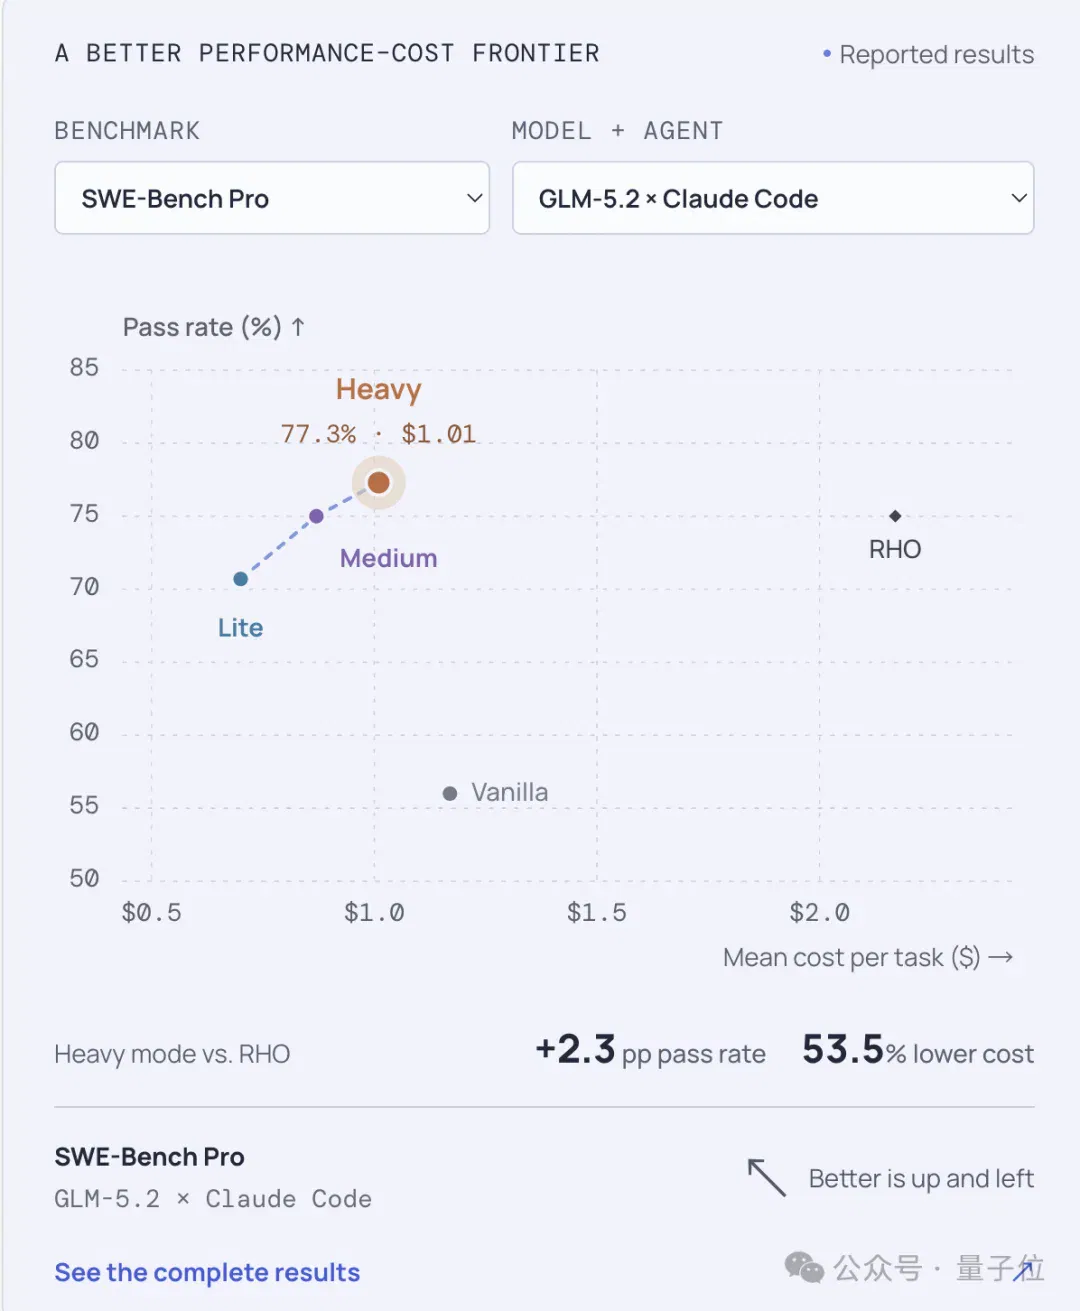
Task: Select the Medium purple data point
Action: pos(316,516)
